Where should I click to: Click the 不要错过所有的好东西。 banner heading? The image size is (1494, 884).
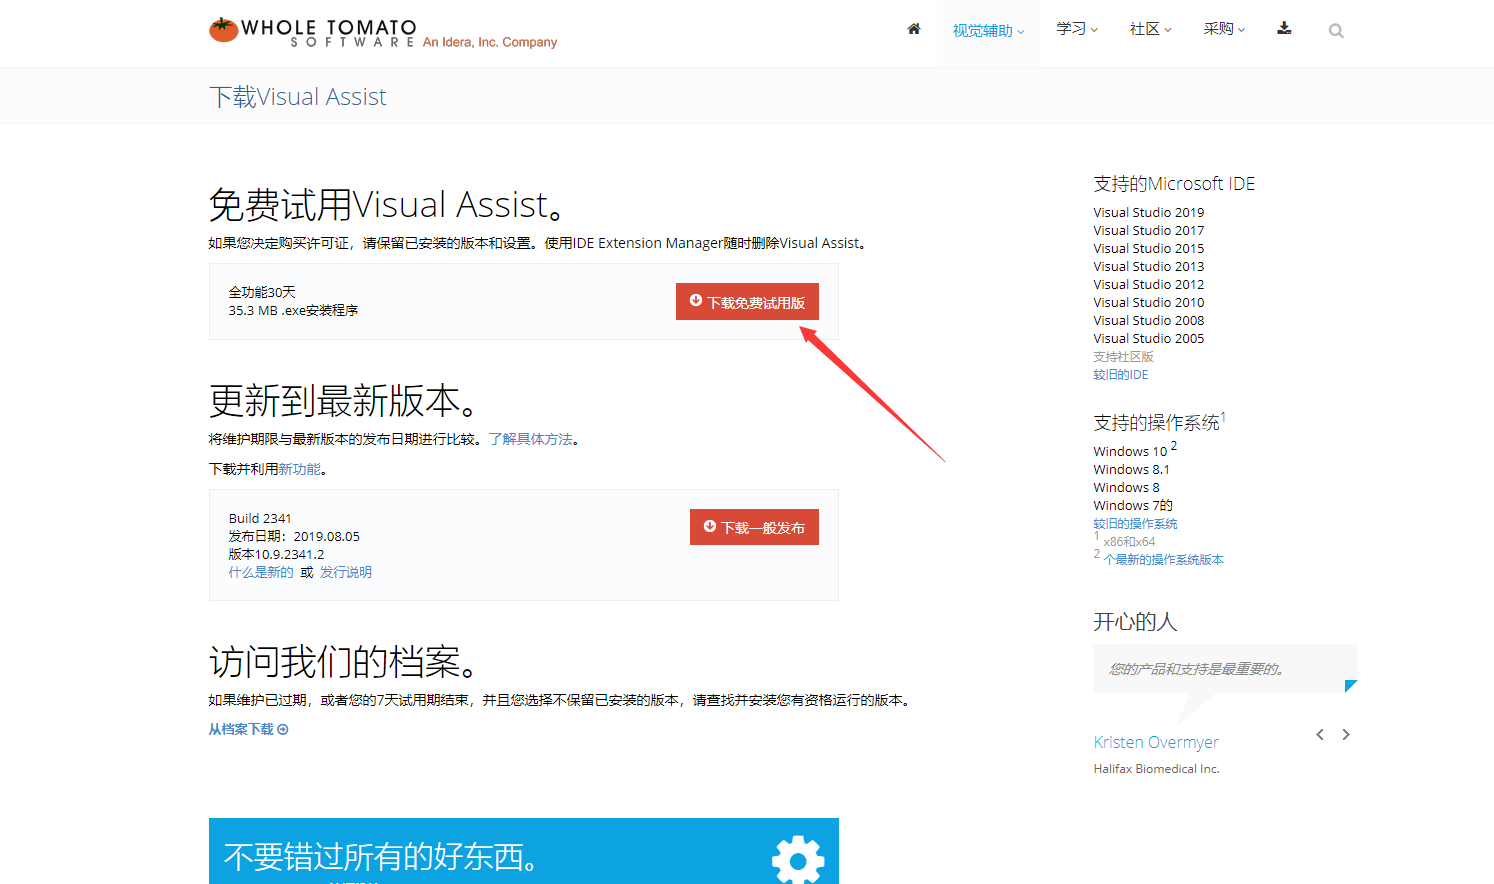coord(382,856)
